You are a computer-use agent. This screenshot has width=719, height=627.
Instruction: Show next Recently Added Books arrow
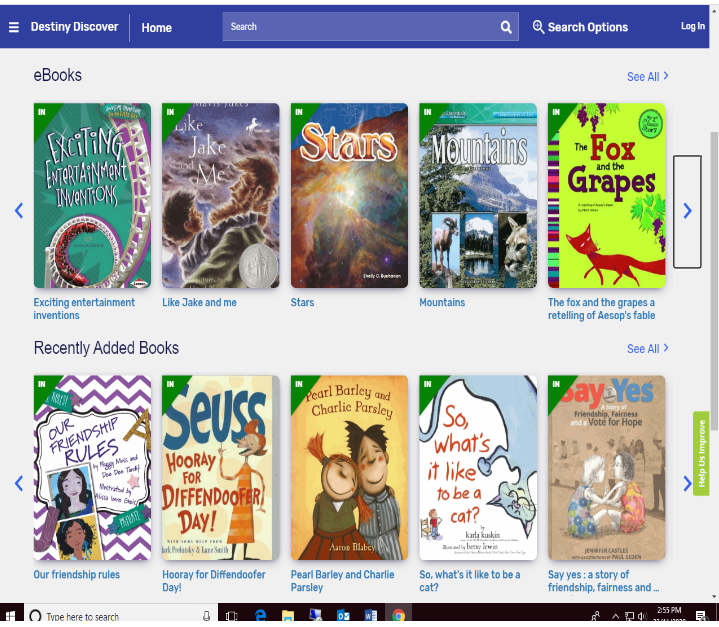pos(687,483)
